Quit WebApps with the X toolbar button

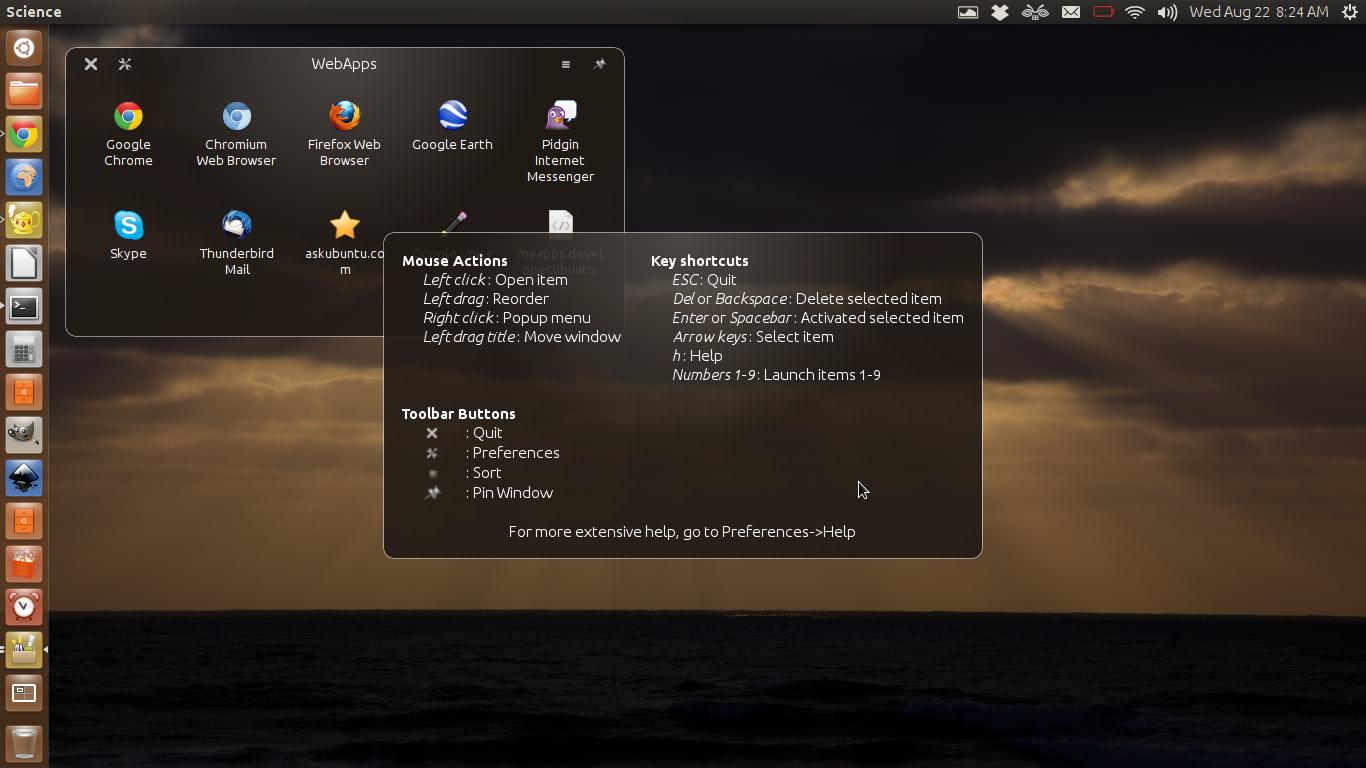pyautogui.click(x=91, y=64)
